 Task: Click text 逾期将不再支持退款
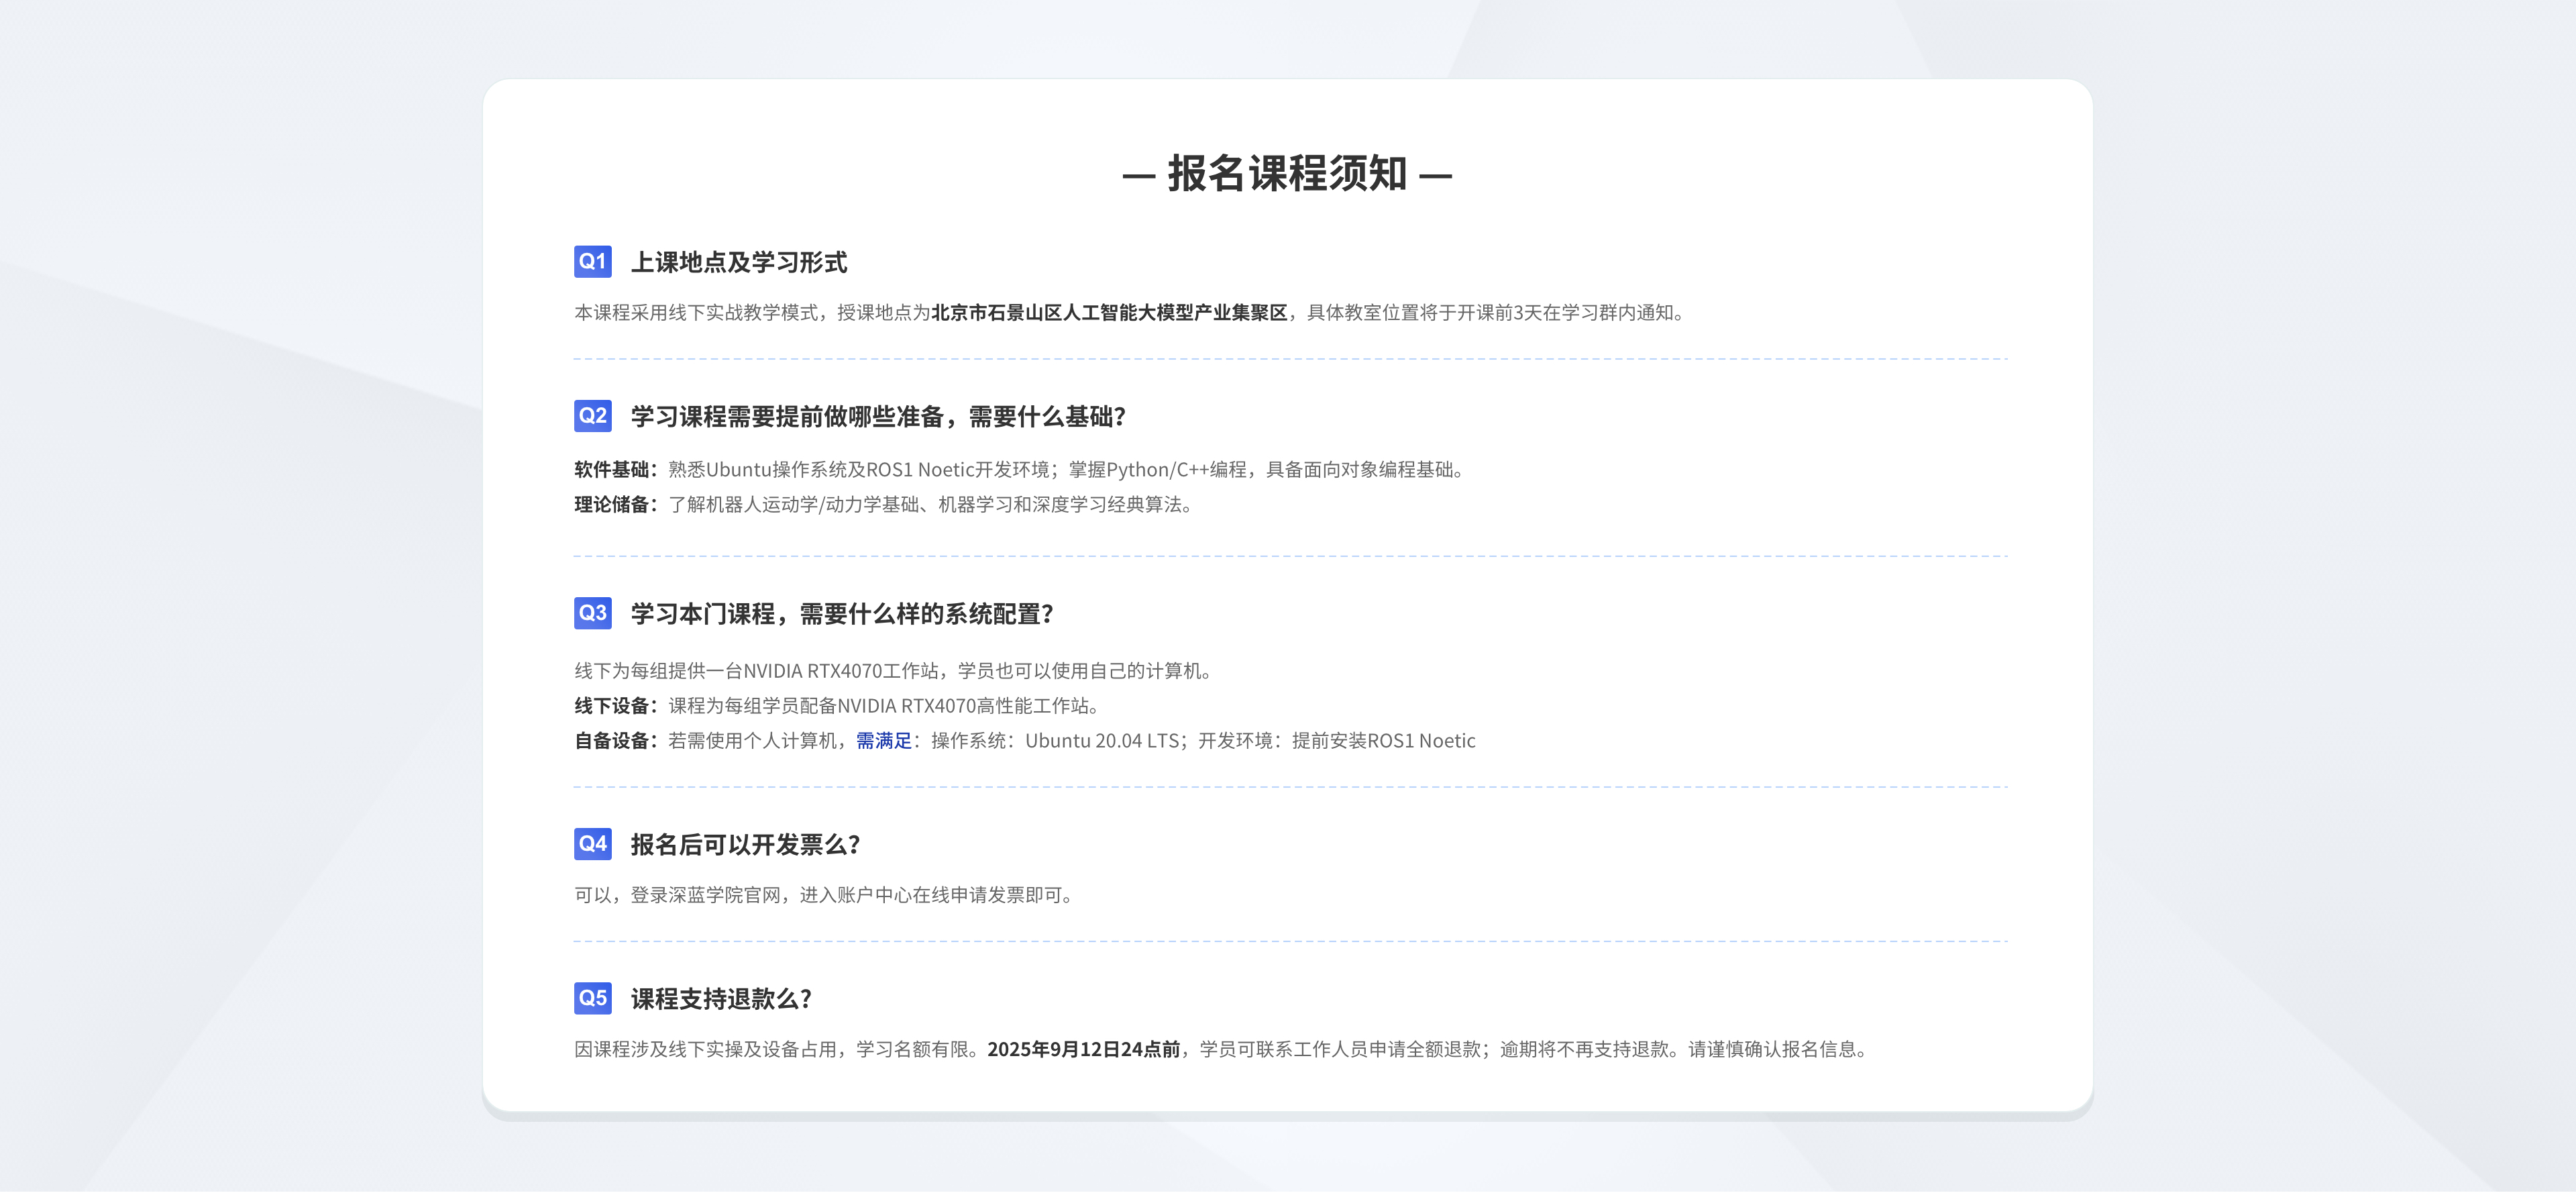pyautogui.click(x=1584, y=1048)
